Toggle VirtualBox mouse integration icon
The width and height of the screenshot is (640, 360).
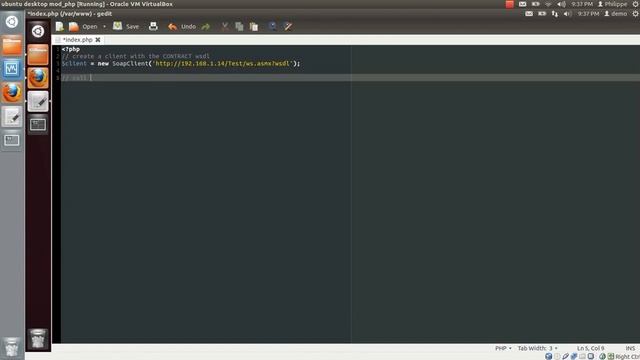click(x=602, y=356)
